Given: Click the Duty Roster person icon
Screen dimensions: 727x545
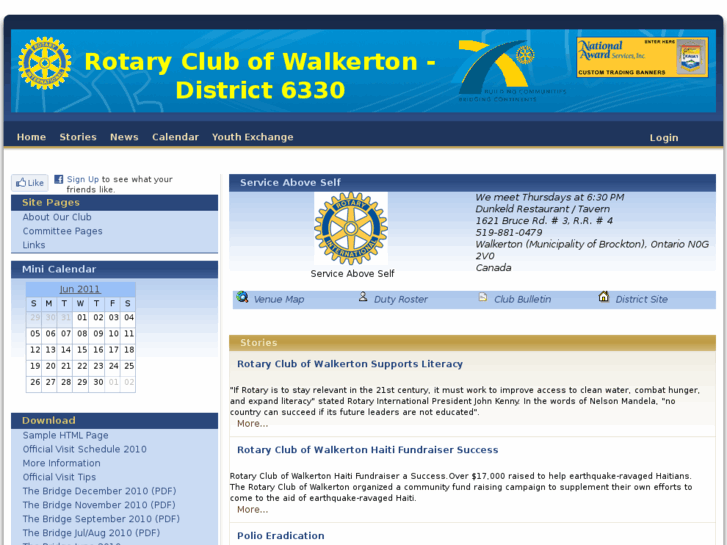Looking at the screenshot, I should pos(363,296).
